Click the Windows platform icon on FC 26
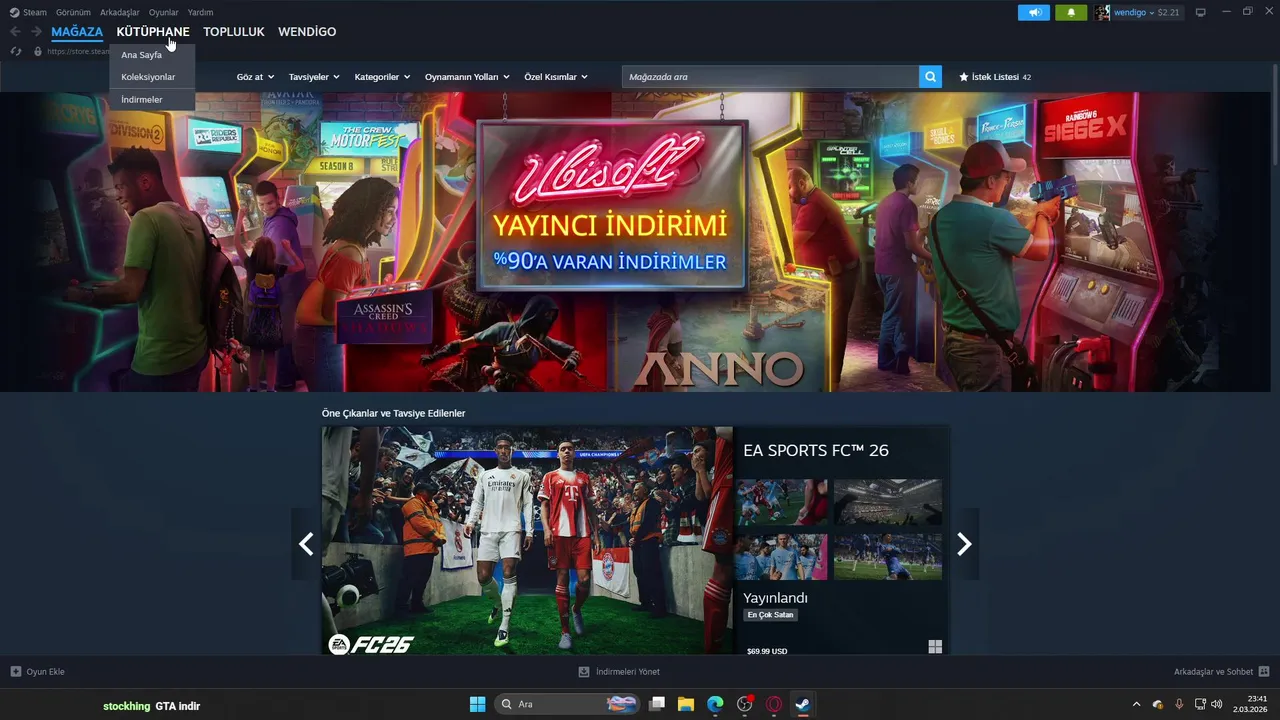 pyautogui.click(x=935, y=647)
